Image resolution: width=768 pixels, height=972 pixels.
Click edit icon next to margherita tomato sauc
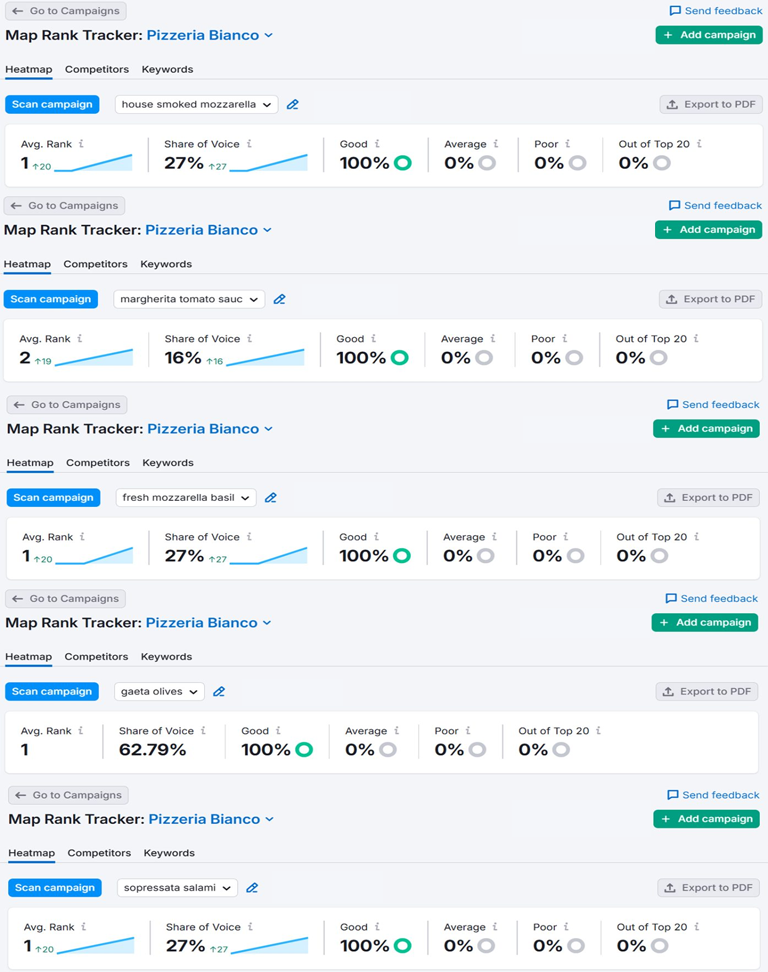(x=280, y=299)
